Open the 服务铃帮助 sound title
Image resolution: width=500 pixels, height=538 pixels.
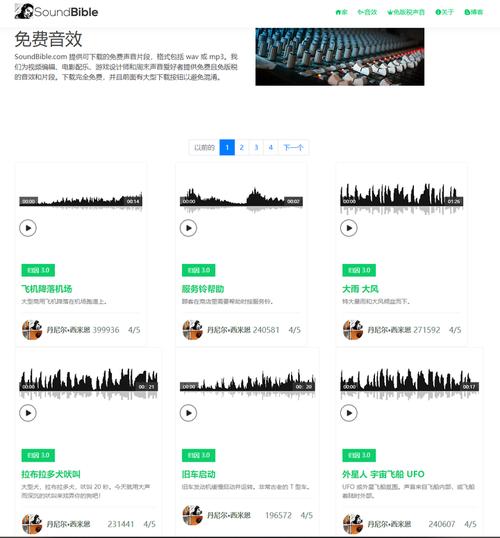tap(203, 289)
